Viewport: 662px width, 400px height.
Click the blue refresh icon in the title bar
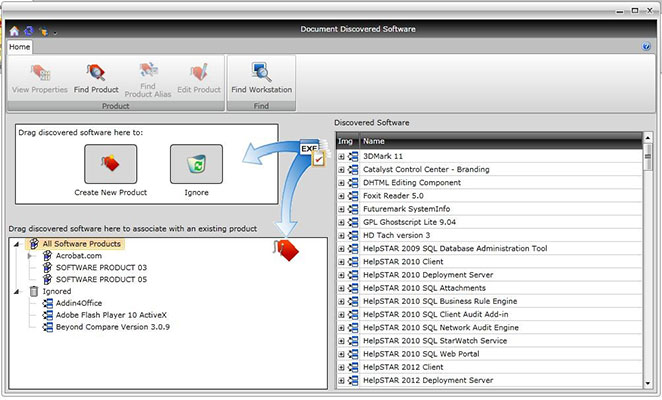pos(29,30)
